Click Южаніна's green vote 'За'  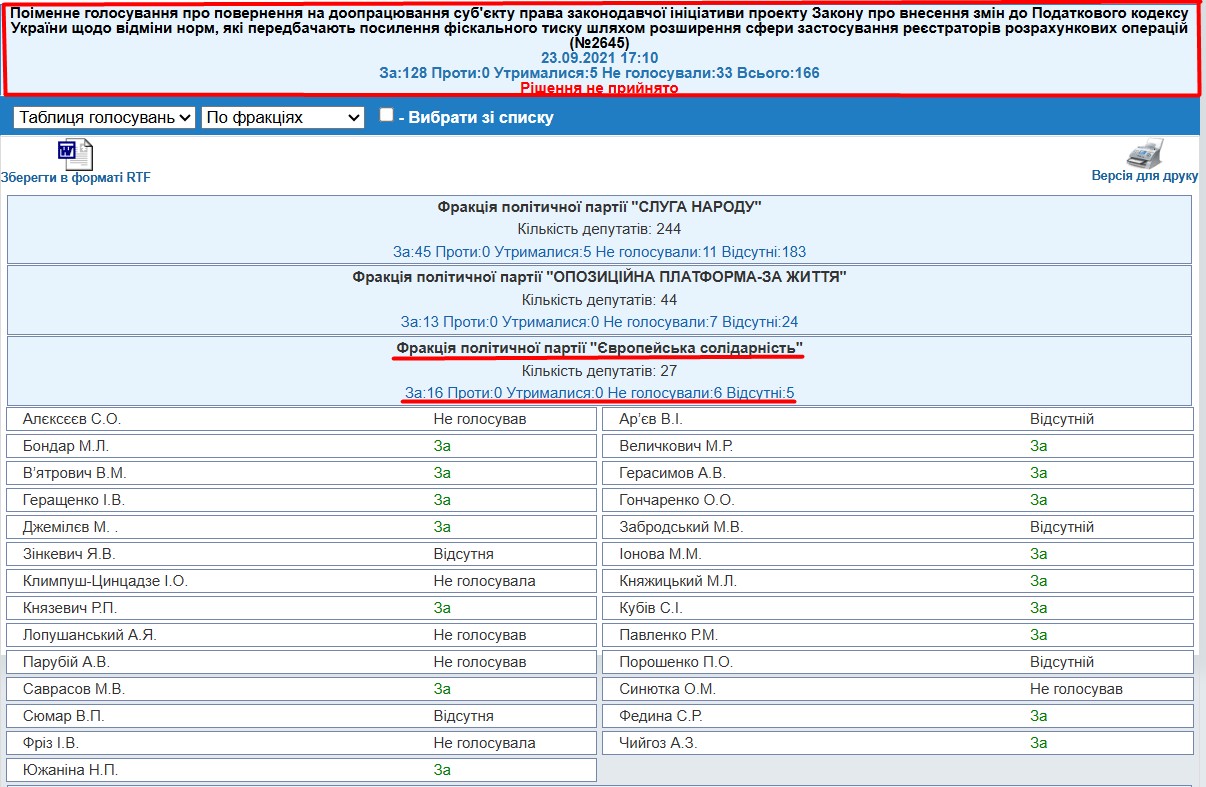(x=442, y=770)
